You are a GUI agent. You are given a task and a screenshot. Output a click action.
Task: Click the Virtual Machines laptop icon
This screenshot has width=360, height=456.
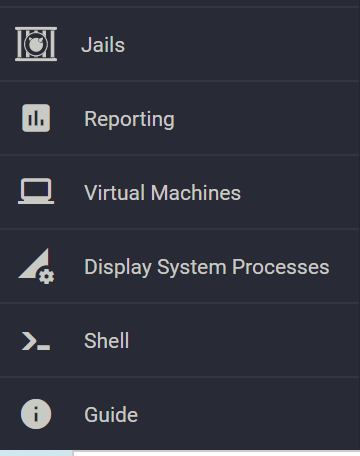coord(36,191)
